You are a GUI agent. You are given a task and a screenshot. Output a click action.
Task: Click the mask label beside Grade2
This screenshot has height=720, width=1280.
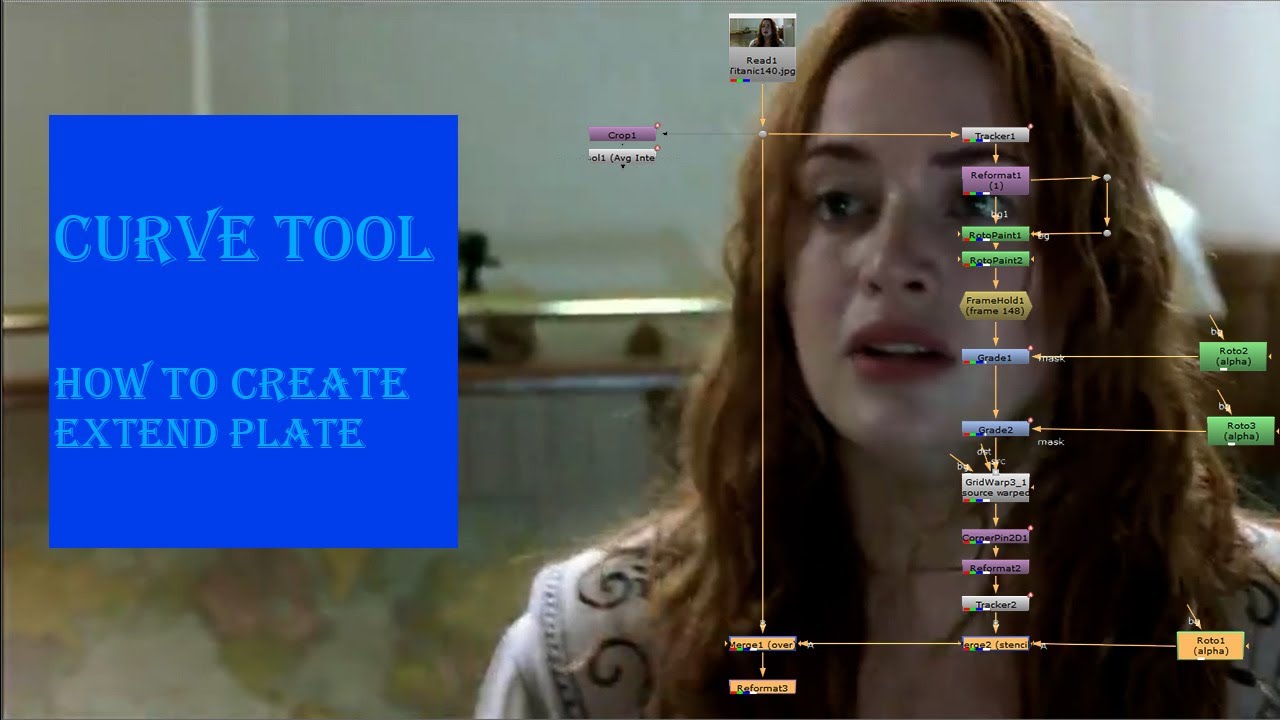pos(1050,441)
